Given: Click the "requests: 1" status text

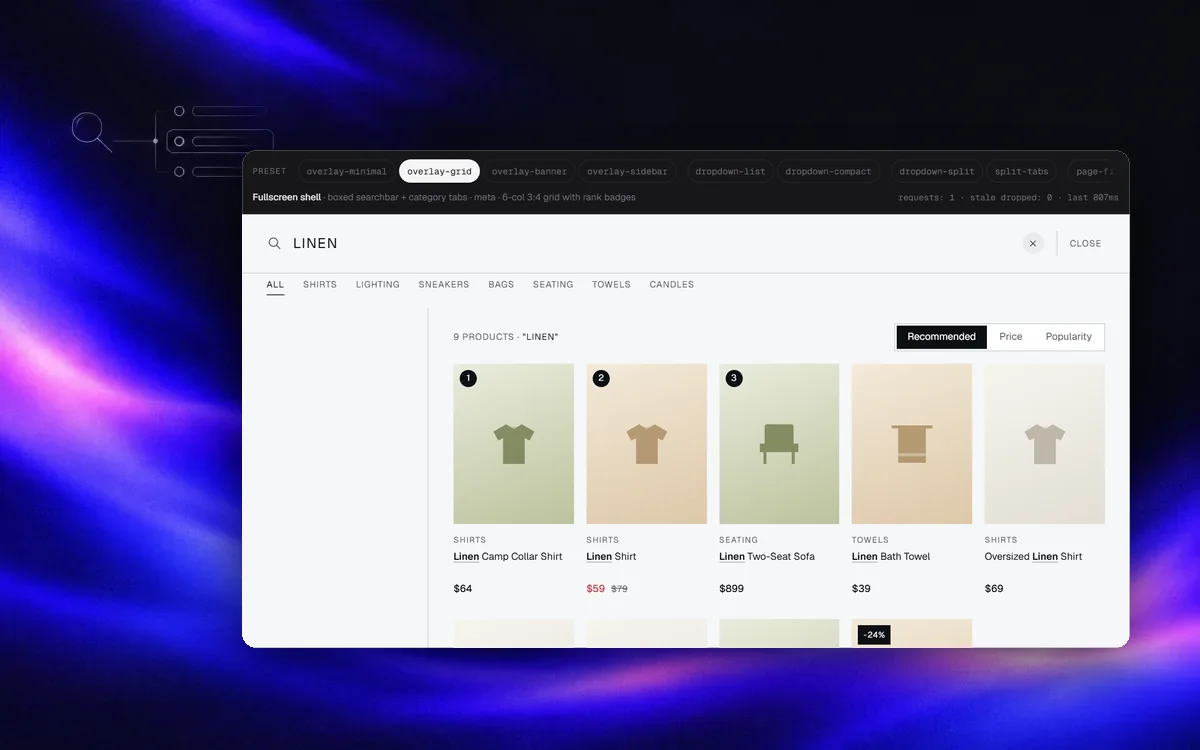Looking at the screenshot, I should pos(926,198).
